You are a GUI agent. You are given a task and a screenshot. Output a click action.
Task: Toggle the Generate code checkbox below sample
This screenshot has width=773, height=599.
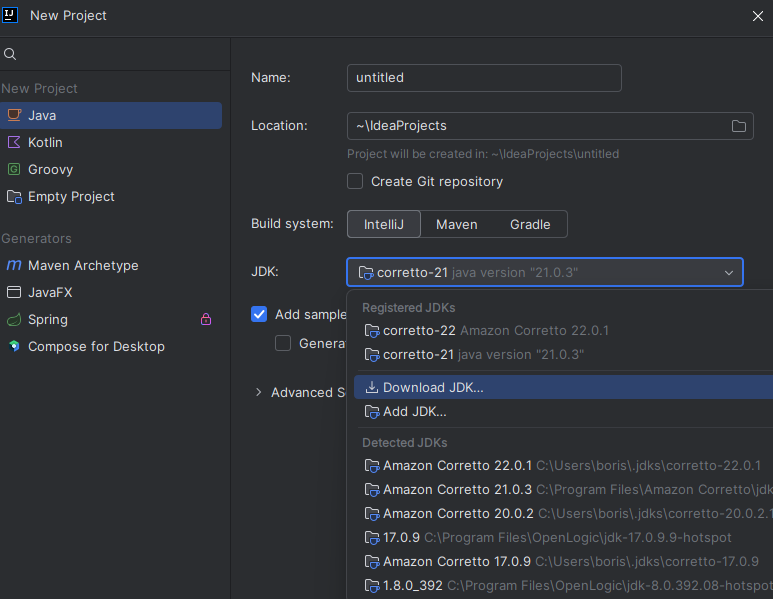(x=283, y=343)
